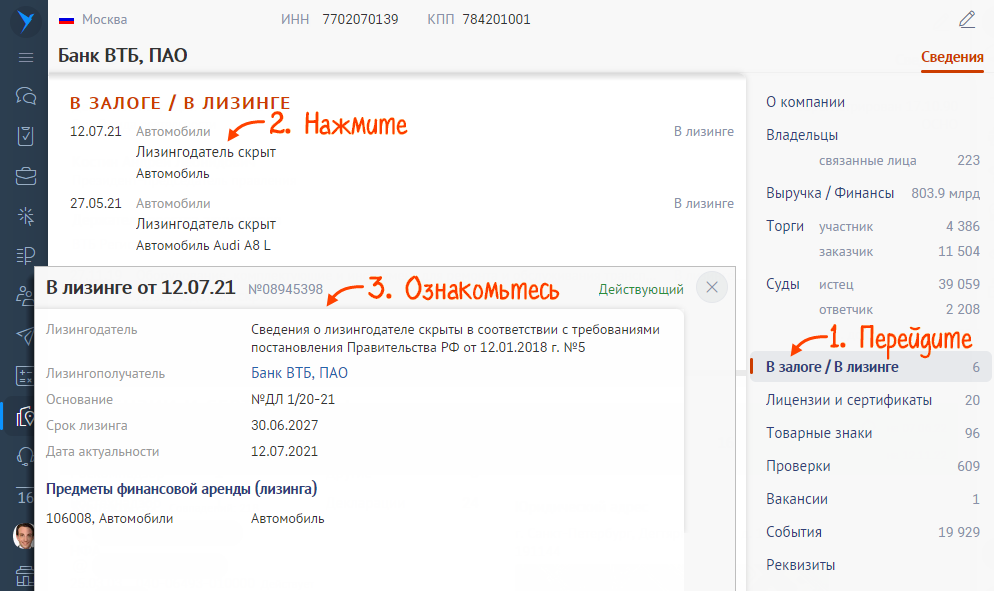Screen dimensions: 994x591
Task: Switch to the Сведения tab
Action: [952, 57]
